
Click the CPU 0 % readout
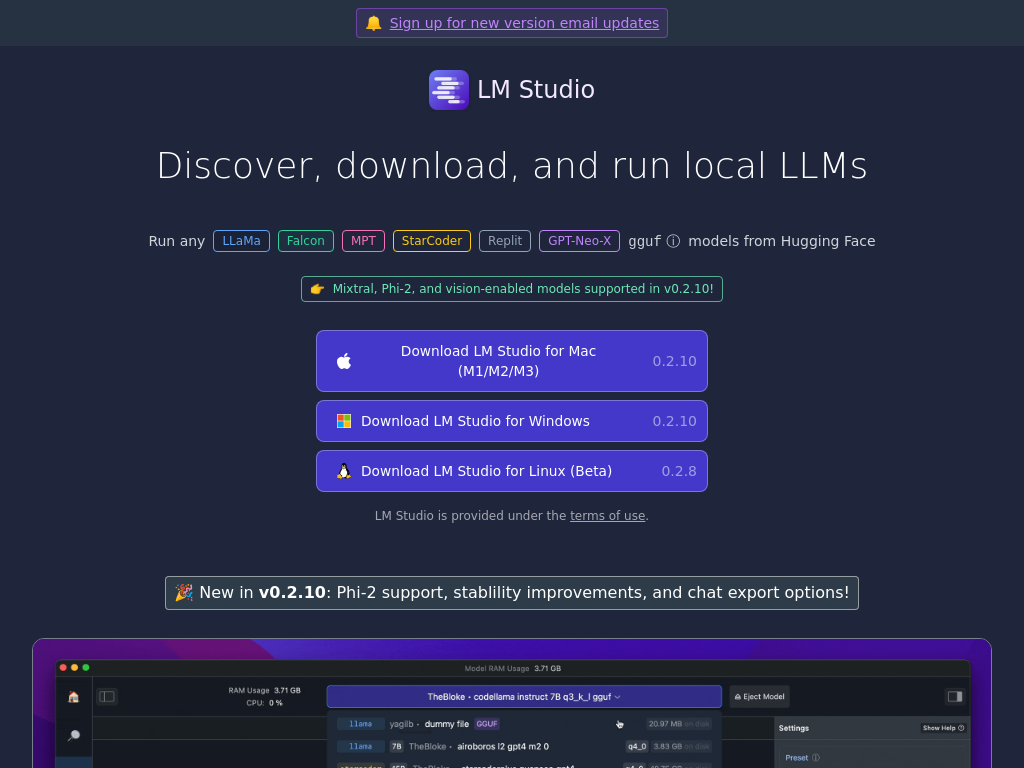click(x=264, y=703)
